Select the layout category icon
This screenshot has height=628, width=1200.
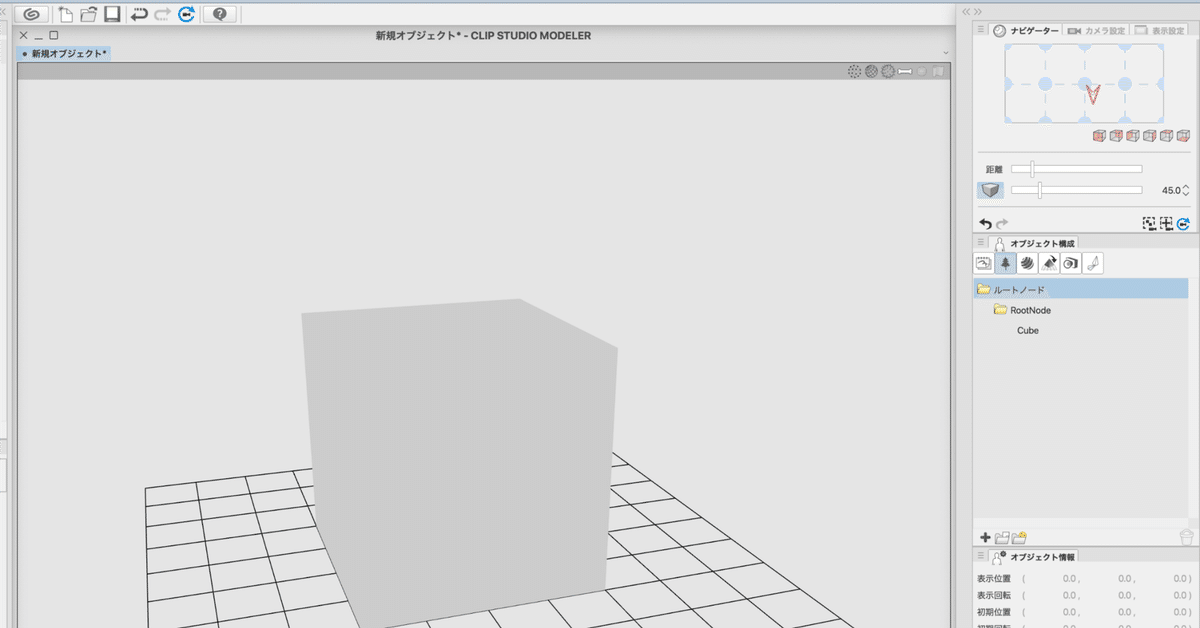pos(1049,263)
